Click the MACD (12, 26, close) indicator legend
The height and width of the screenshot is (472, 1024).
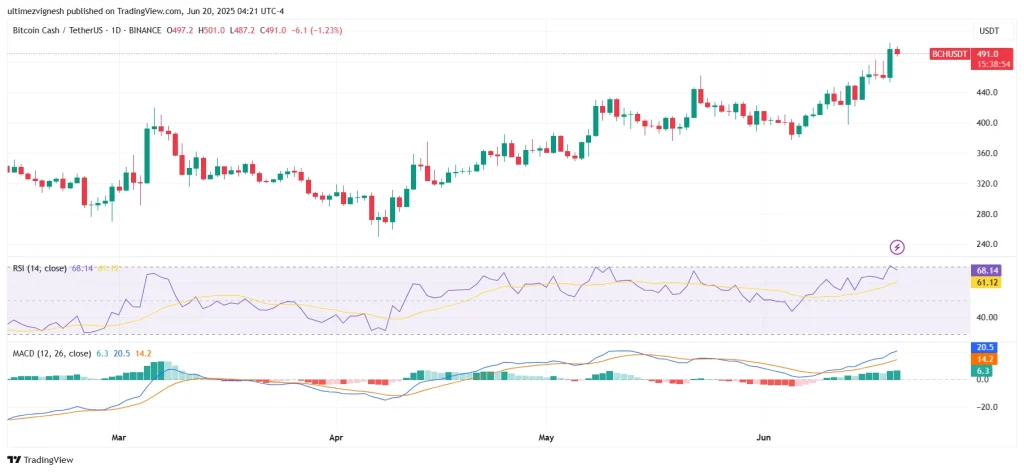click(52, 353)
